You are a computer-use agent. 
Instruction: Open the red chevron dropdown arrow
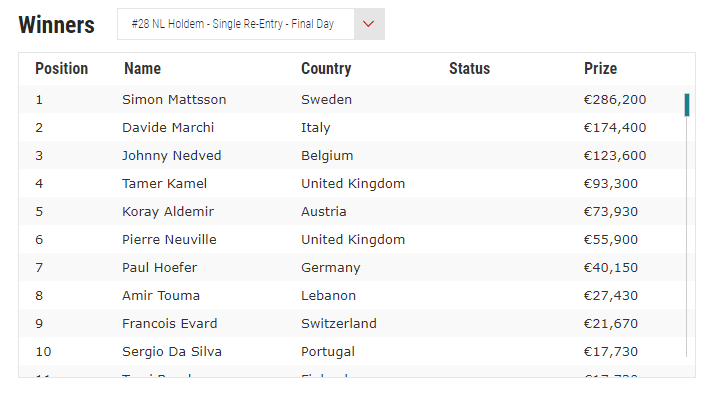pyautogui.click(x=369, y=24)
